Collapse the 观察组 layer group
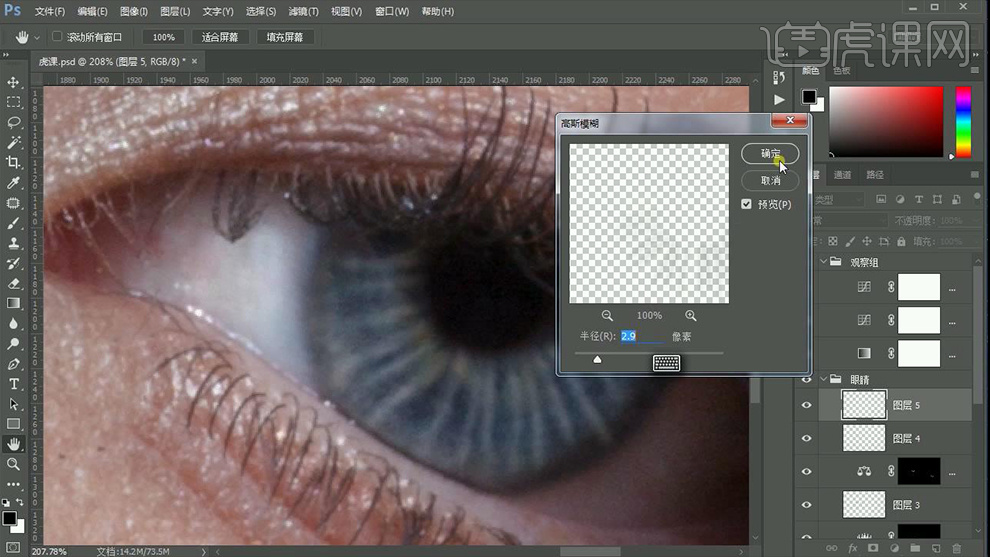The width and height of the screenshot is (990, 557). pyautogui.click(x=824, y=262)
